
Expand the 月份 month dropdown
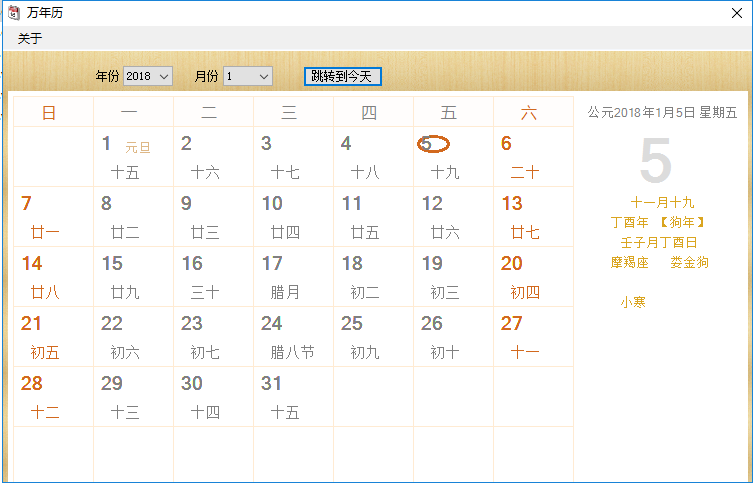tap(247, 76)
